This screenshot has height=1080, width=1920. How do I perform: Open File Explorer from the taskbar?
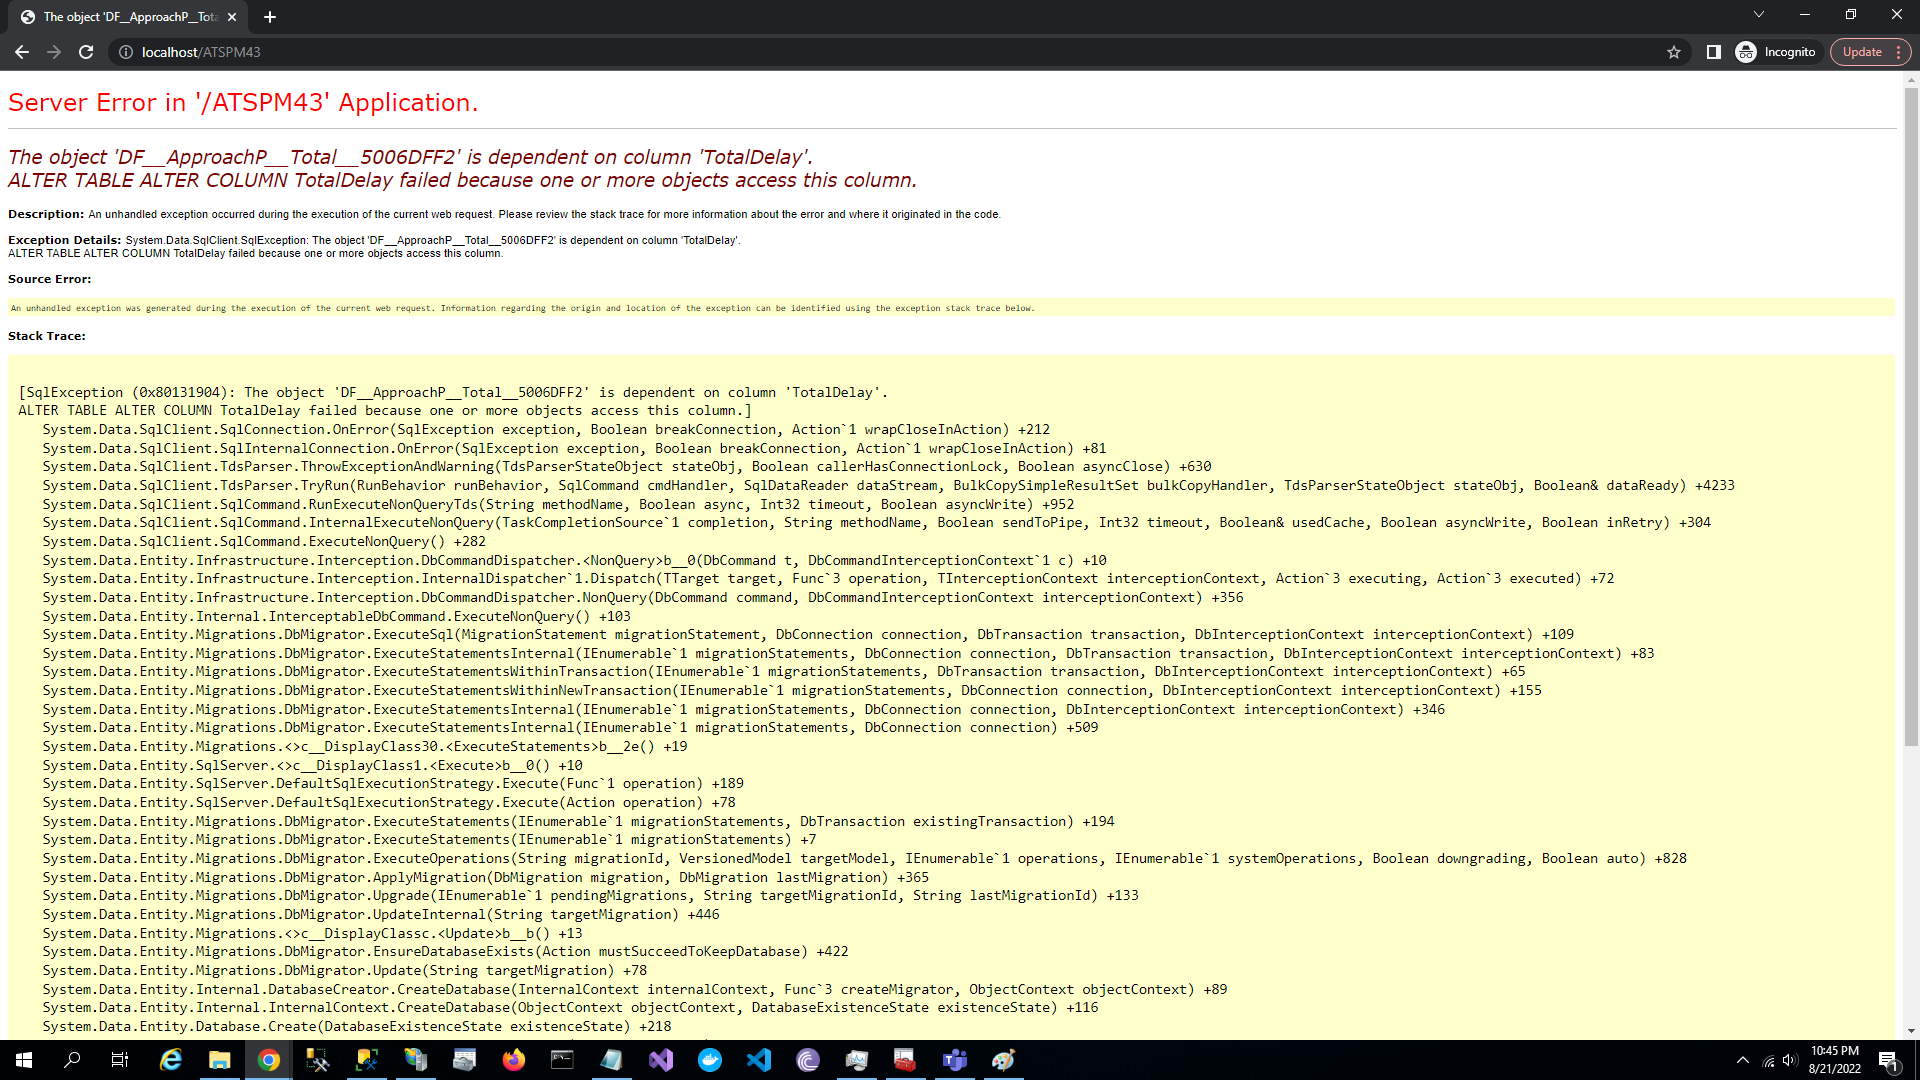tap(220, 1060)
